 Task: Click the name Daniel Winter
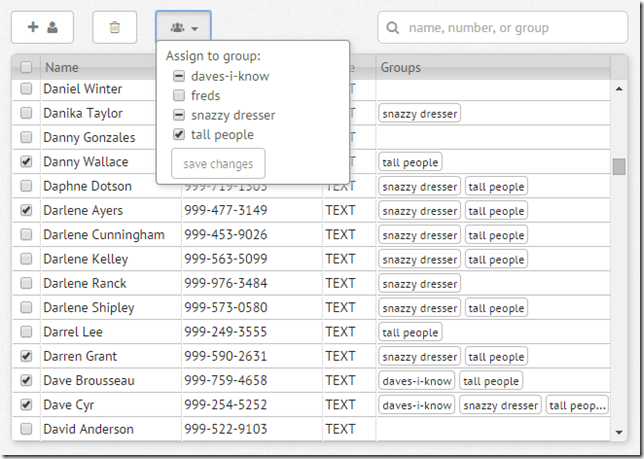click(x=83, y=89)
